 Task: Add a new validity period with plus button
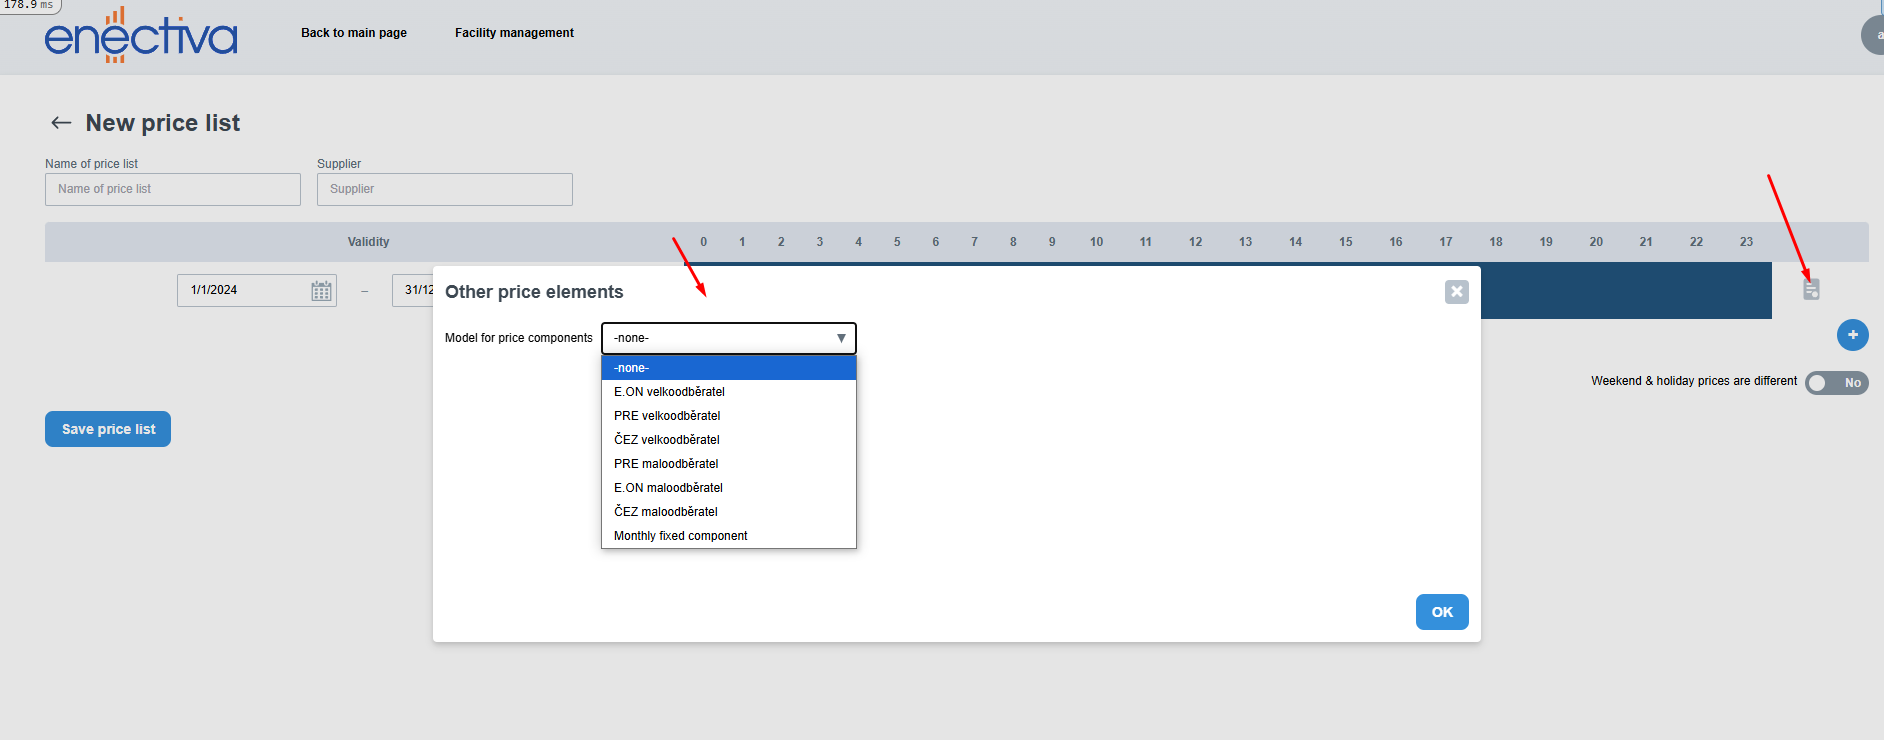click(1852, 335)
